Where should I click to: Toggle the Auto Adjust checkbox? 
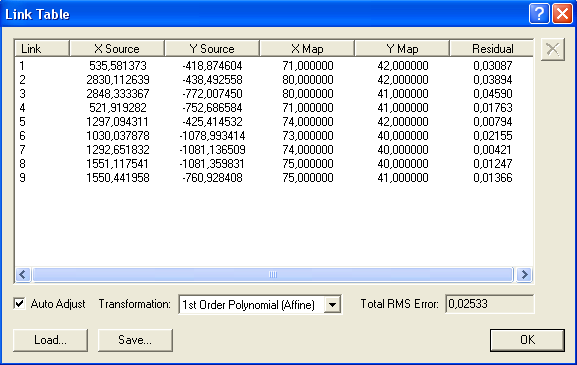tap(20, 304)
